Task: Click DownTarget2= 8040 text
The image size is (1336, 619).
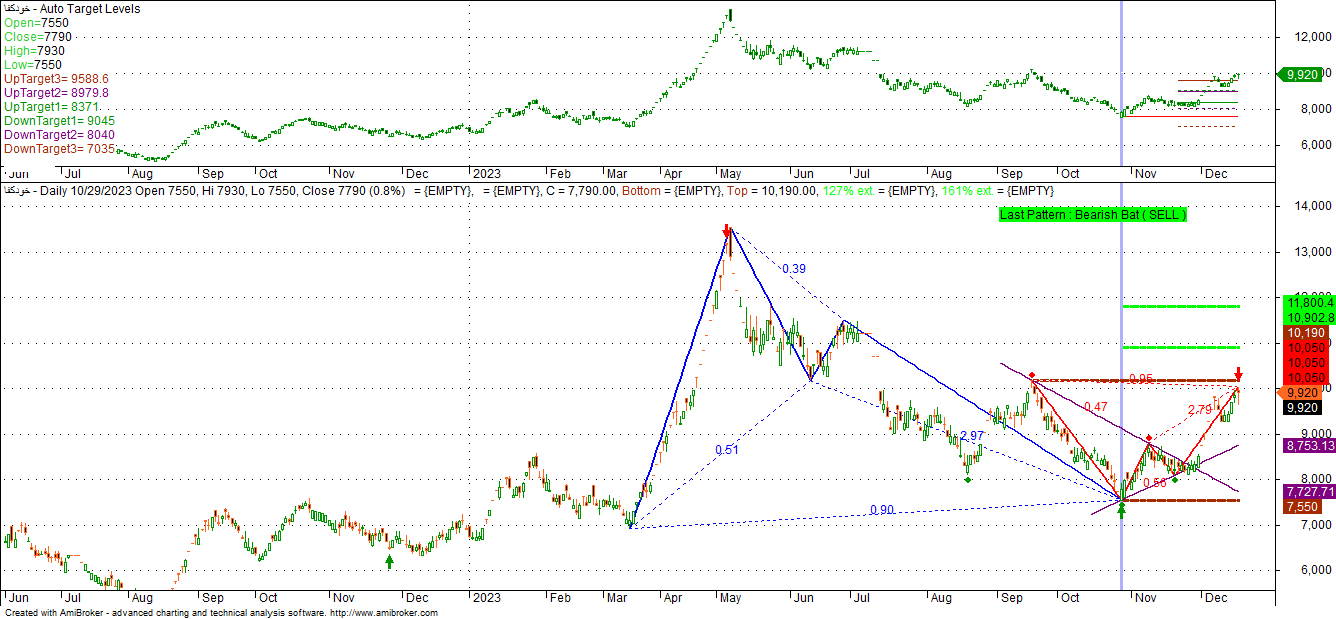Action: [59, 134]
